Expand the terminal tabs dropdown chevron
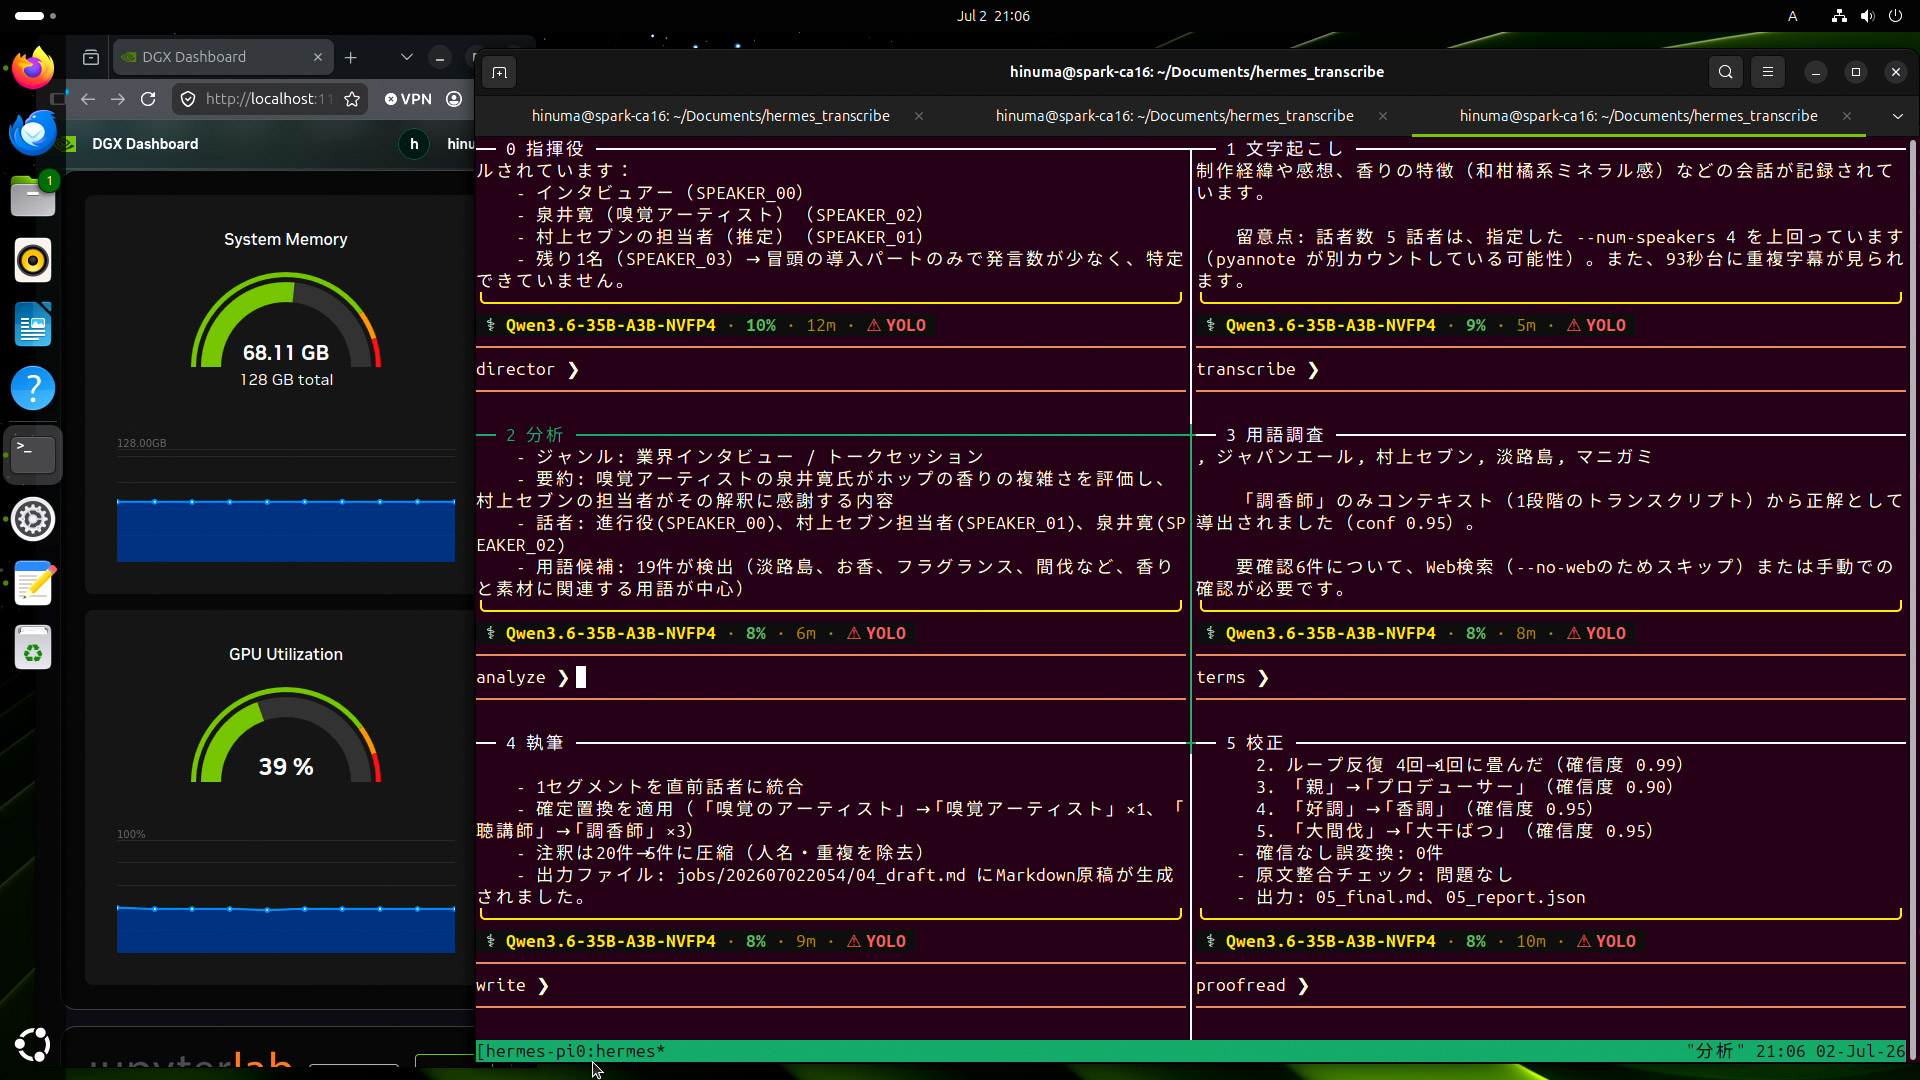This screenshot has height=1080, width=1920. (1897, 116)
